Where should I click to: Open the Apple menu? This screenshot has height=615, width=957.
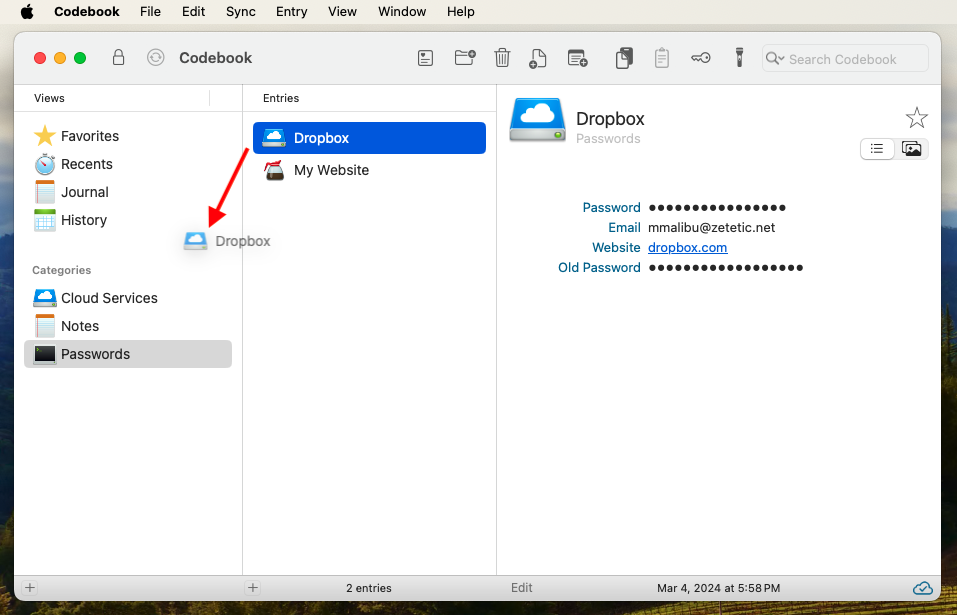point(27,12)
